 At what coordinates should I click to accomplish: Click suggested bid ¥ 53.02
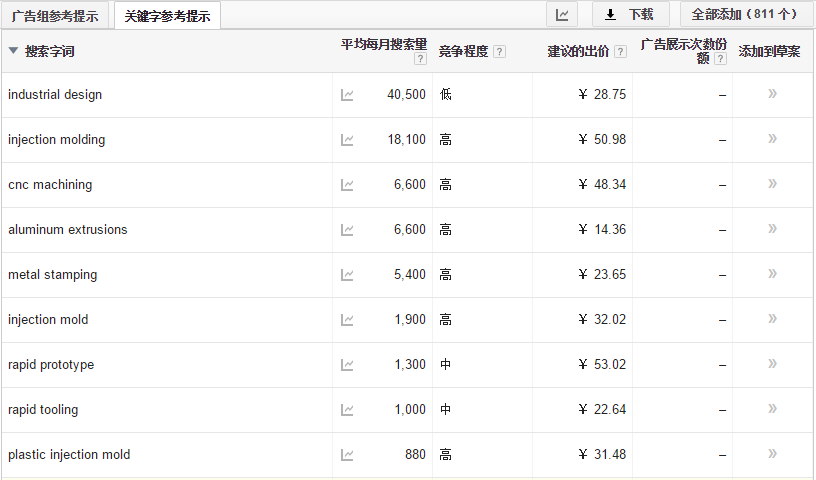tap(602, 364)
